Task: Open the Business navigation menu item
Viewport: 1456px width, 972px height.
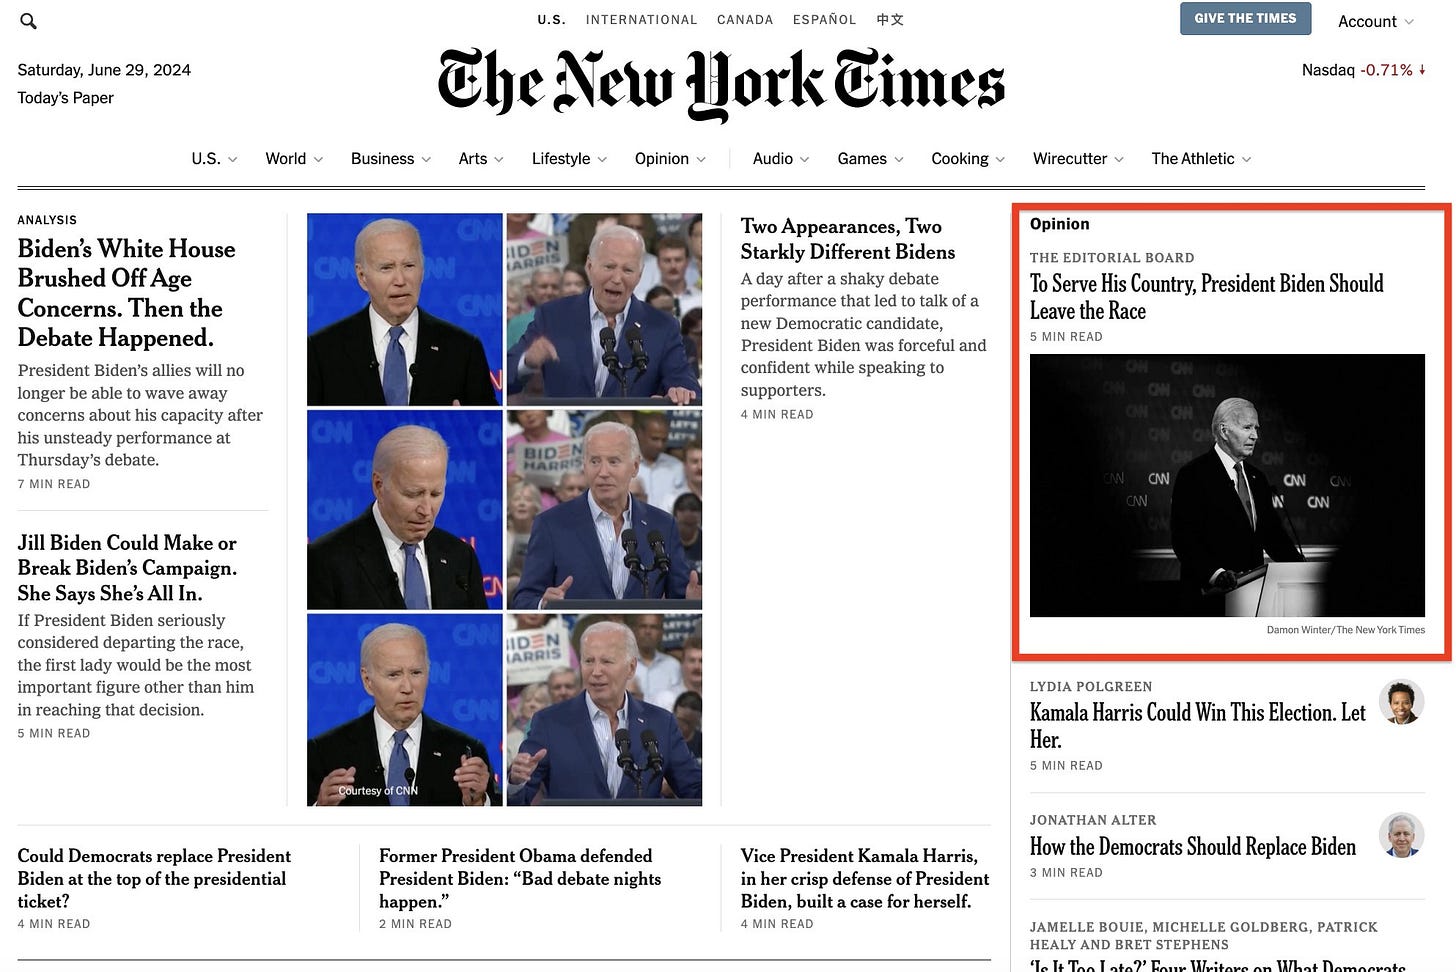Action: [382, 159]
